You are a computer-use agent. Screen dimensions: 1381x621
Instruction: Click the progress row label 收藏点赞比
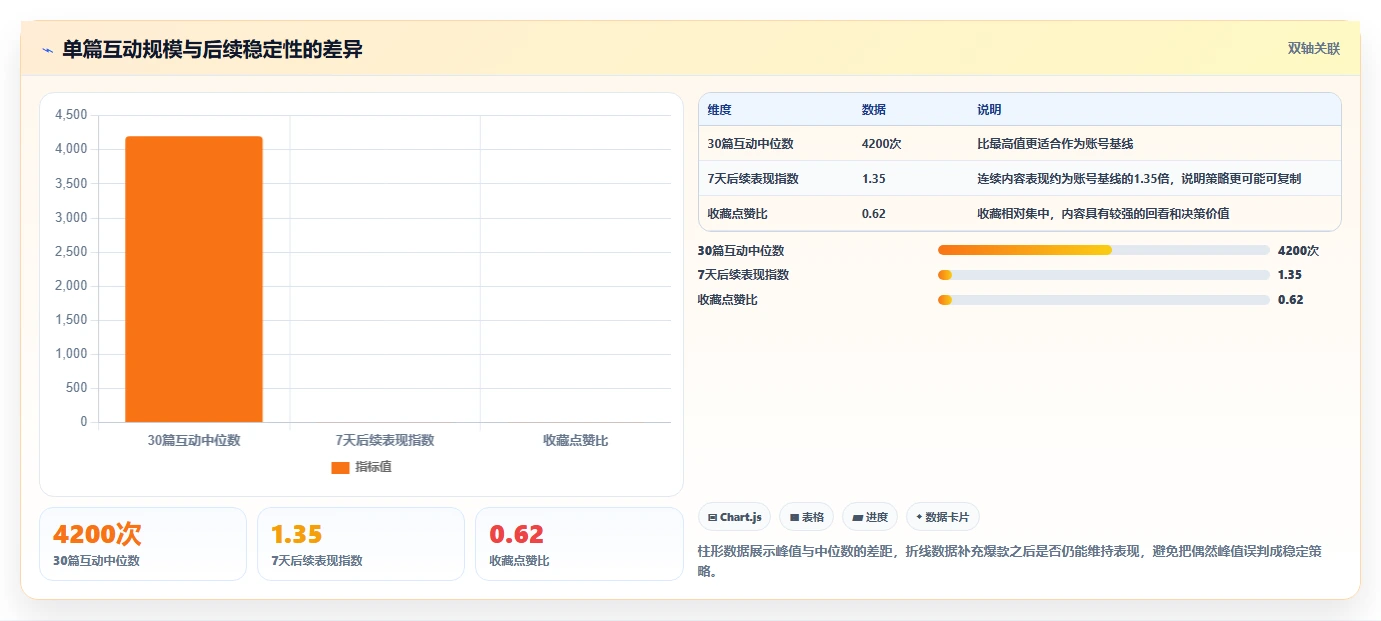(727, 300)
